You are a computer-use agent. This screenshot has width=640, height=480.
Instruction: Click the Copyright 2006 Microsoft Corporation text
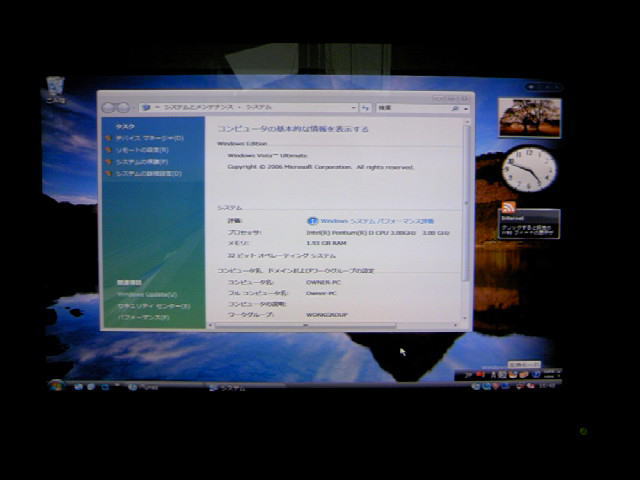321,167
